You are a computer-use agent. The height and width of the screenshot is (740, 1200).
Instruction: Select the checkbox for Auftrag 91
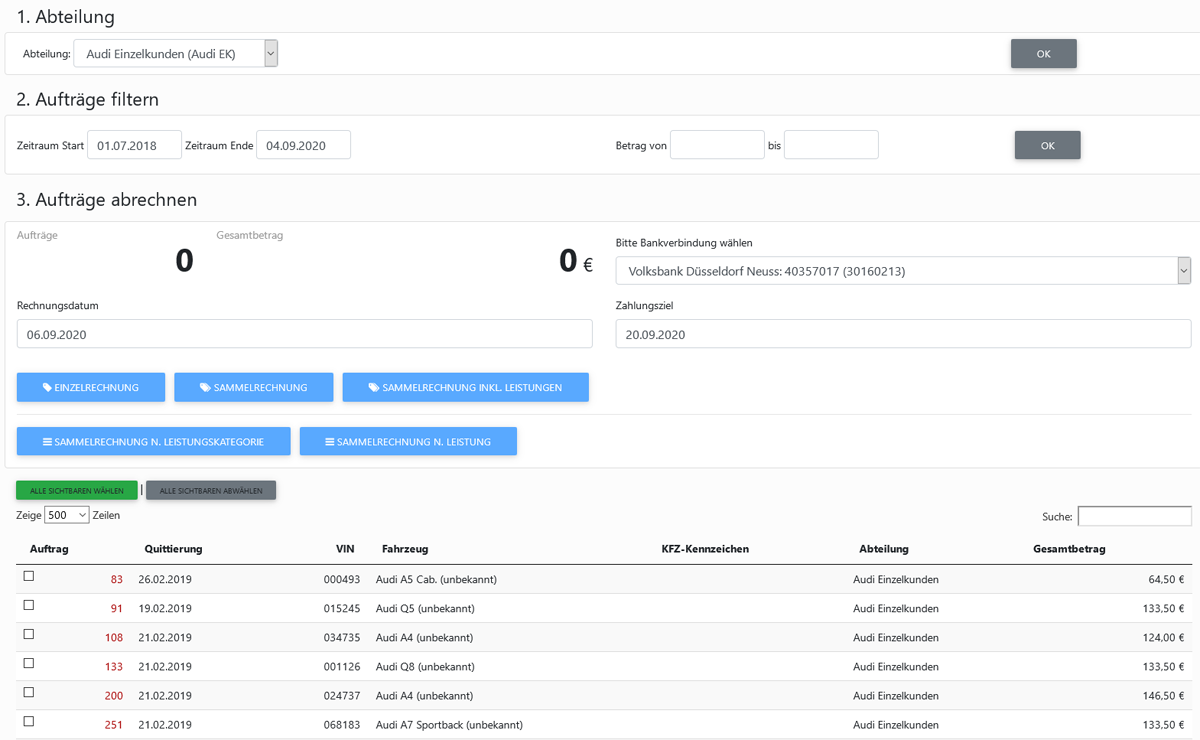29,604
